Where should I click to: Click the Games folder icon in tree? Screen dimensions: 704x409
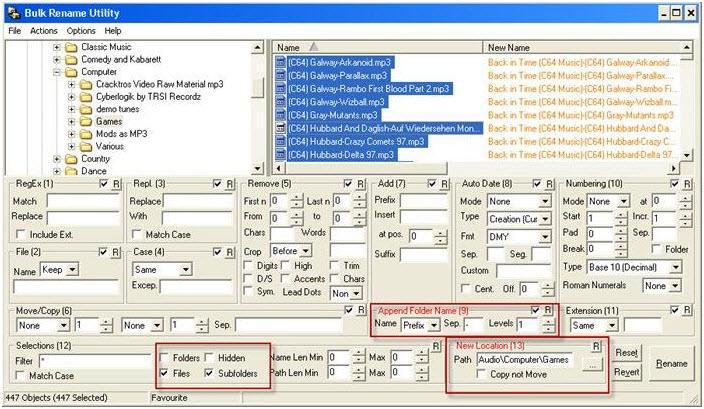pos(86,122)
